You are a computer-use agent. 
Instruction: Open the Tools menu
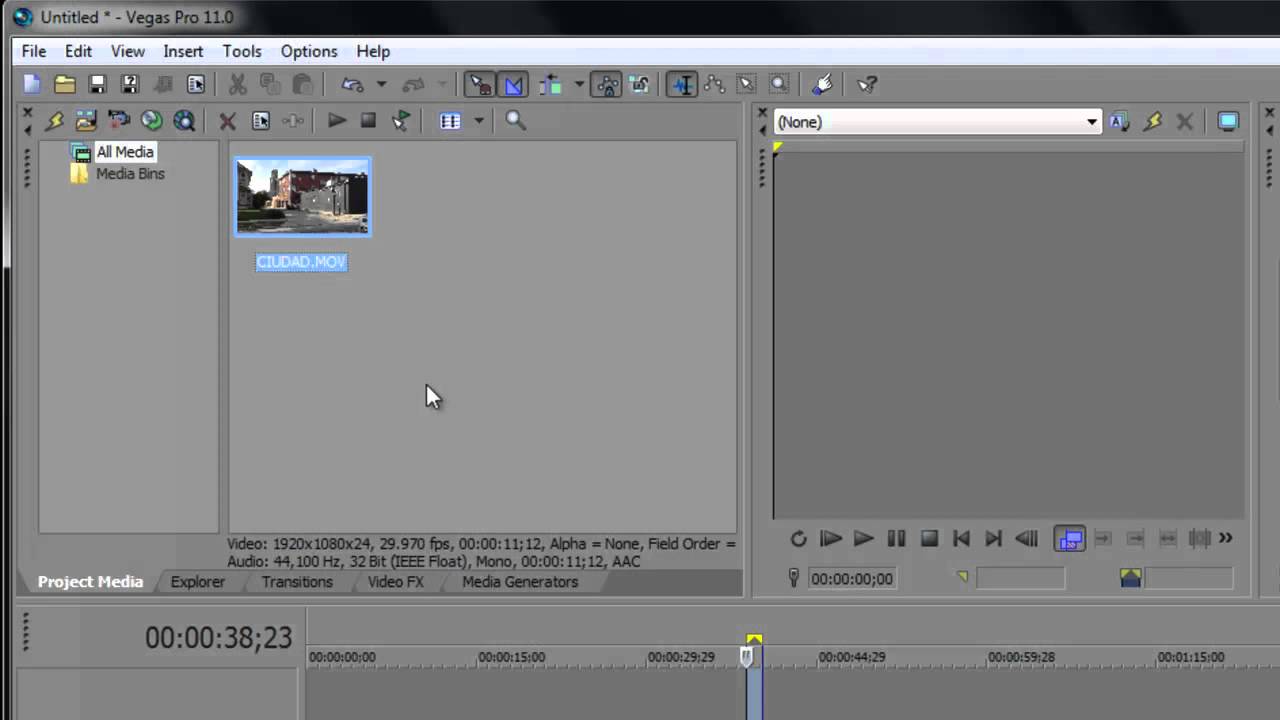pyautogui.click(x=242, y=51)
